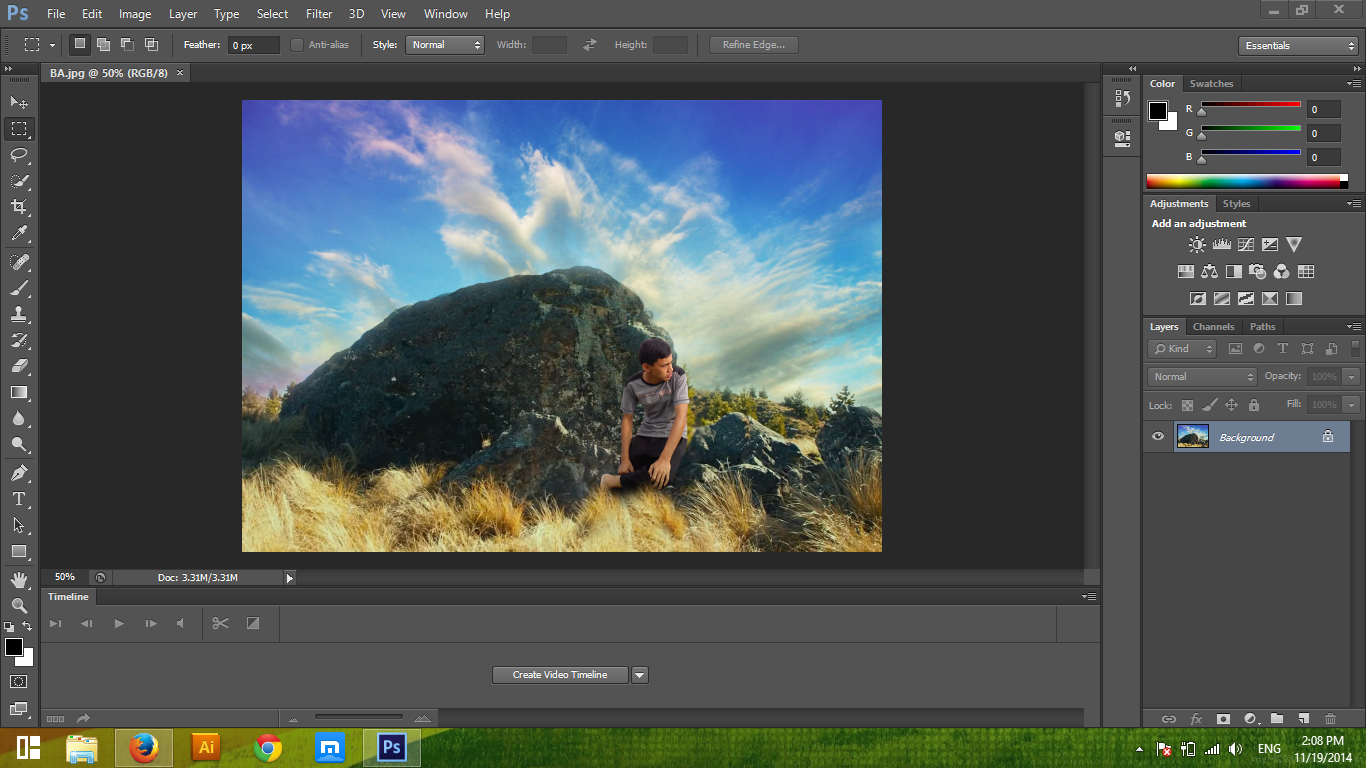Enable the Anti-alias checkbox
Image resolution: width=1366 pixels, height=768 pixels.
(297, 45)
